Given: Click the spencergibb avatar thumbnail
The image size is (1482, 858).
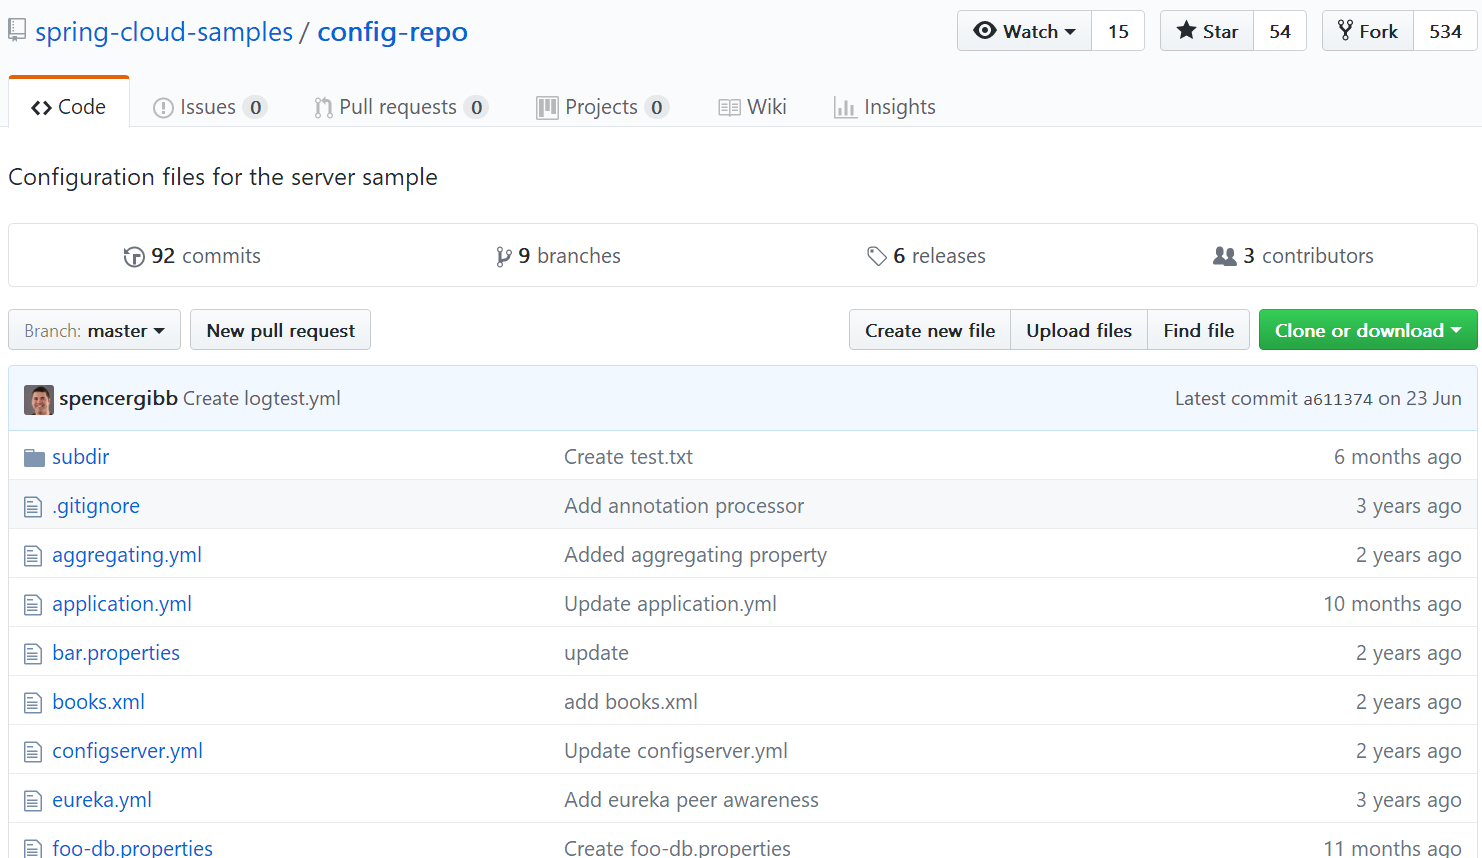Looking at the screenshot, I should point(39,400).
